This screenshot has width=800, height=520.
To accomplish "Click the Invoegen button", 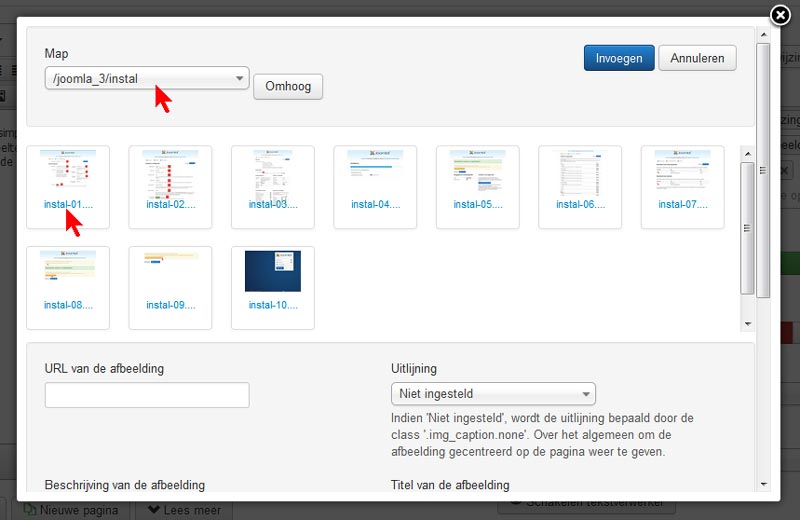I will (x=619, y=58).
